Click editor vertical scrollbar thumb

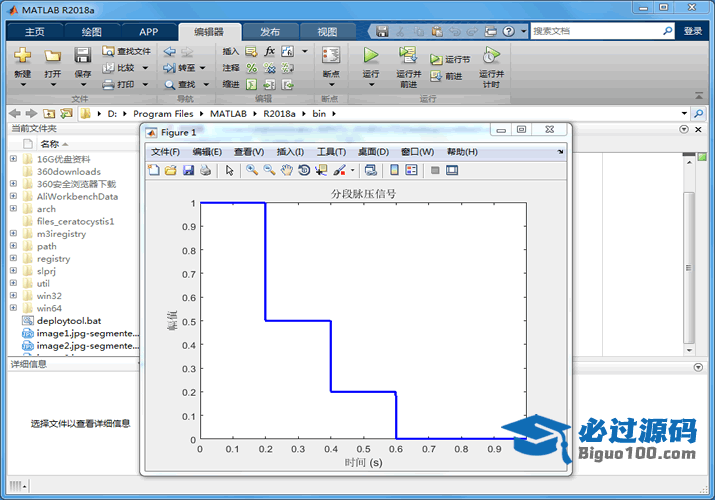click(689, 268)
